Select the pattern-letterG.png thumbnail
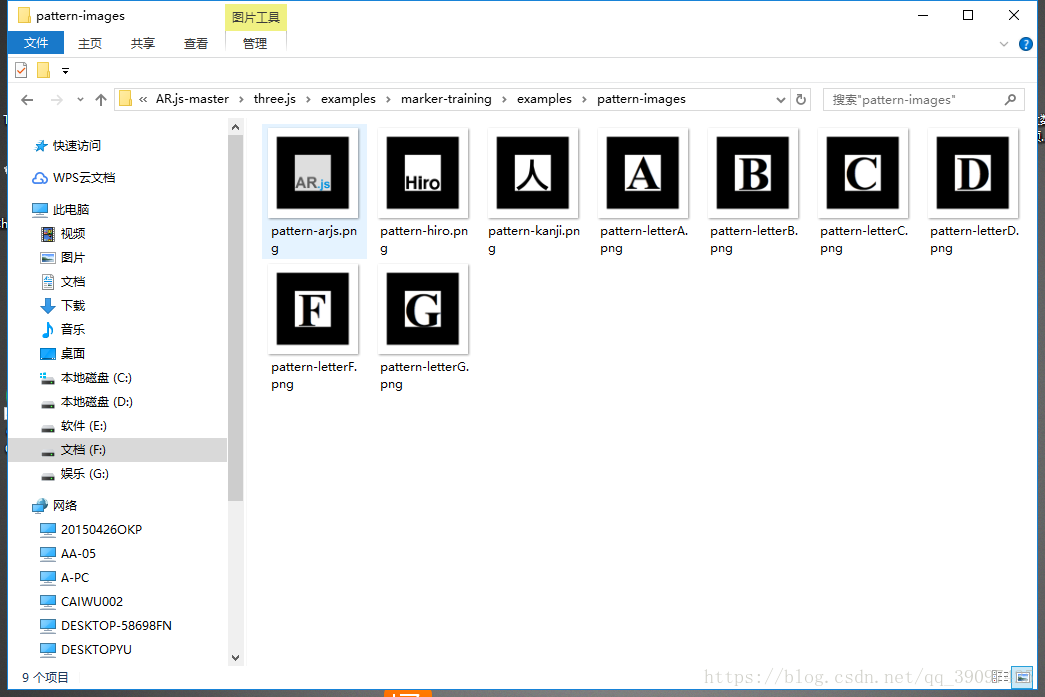 click(x=423, y=309)
